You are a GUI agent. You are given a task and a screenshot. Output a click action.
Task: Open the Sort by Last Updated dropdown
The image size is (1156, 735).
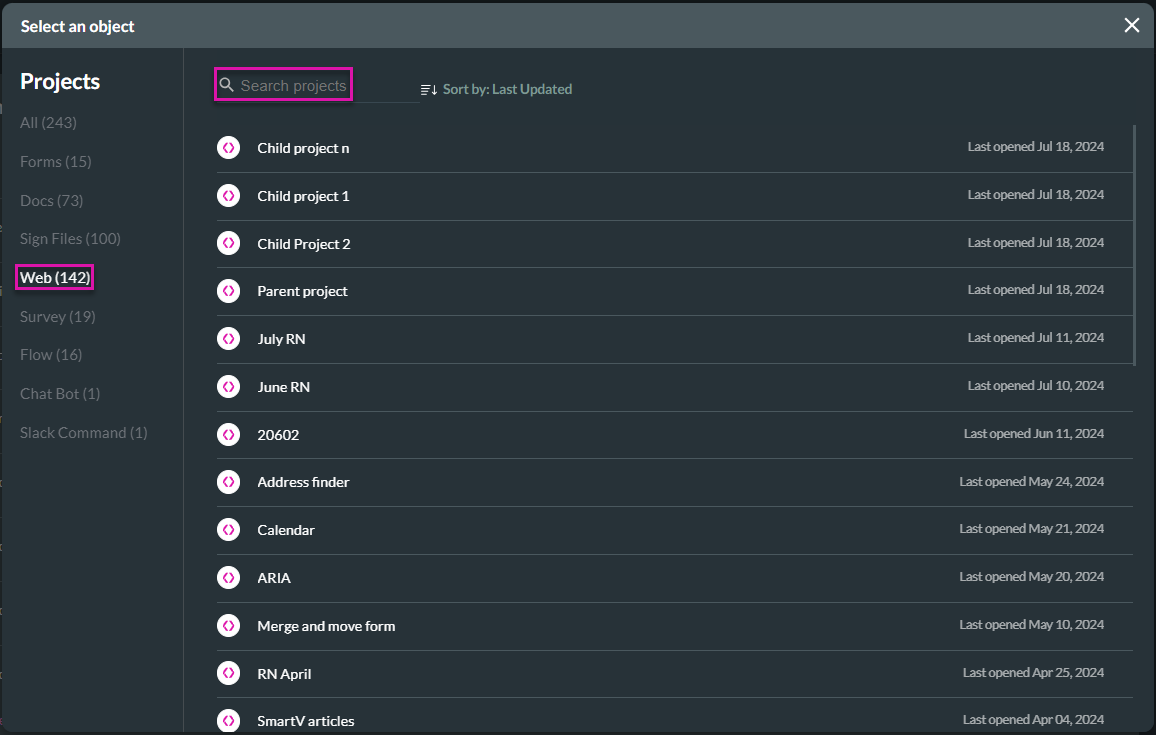click(507, 88)
